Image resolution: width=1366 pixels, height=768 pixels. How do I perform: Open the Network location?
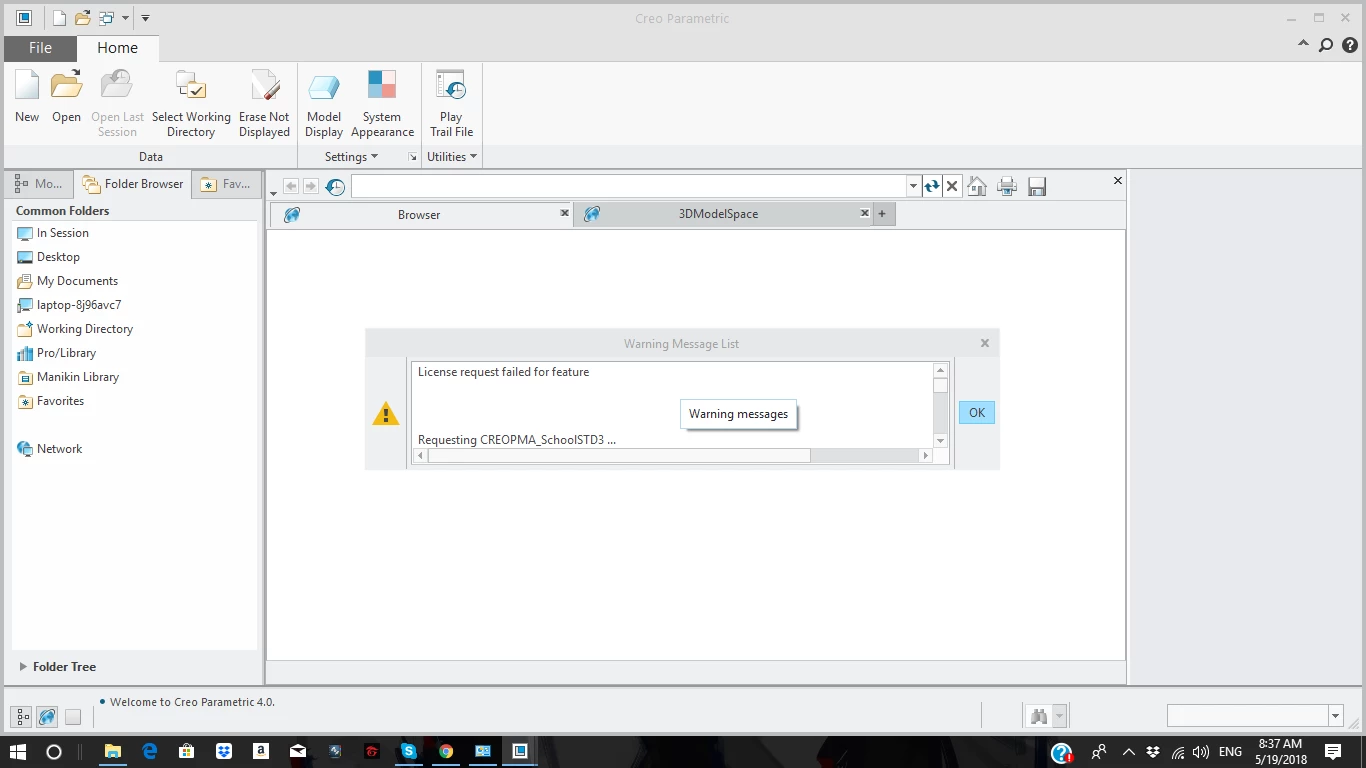click(50, 449)
